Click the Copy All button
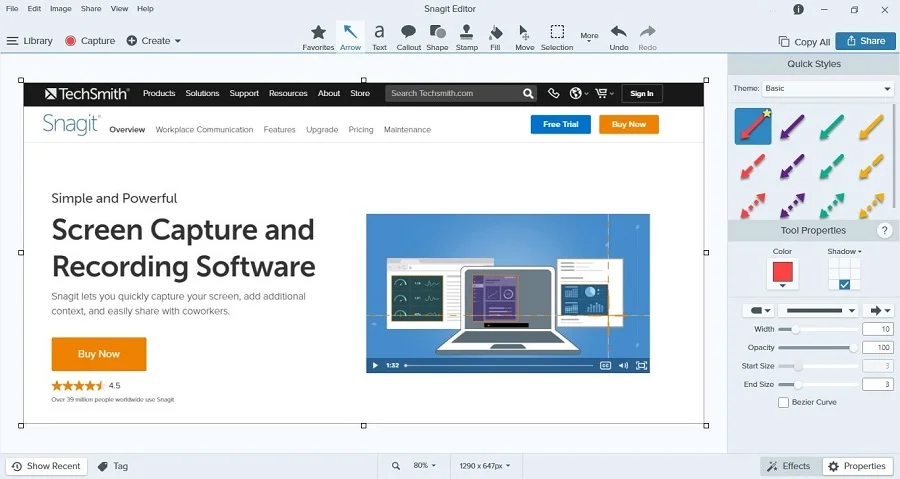This screenshot has height=479, width=900. pos(804,42)
